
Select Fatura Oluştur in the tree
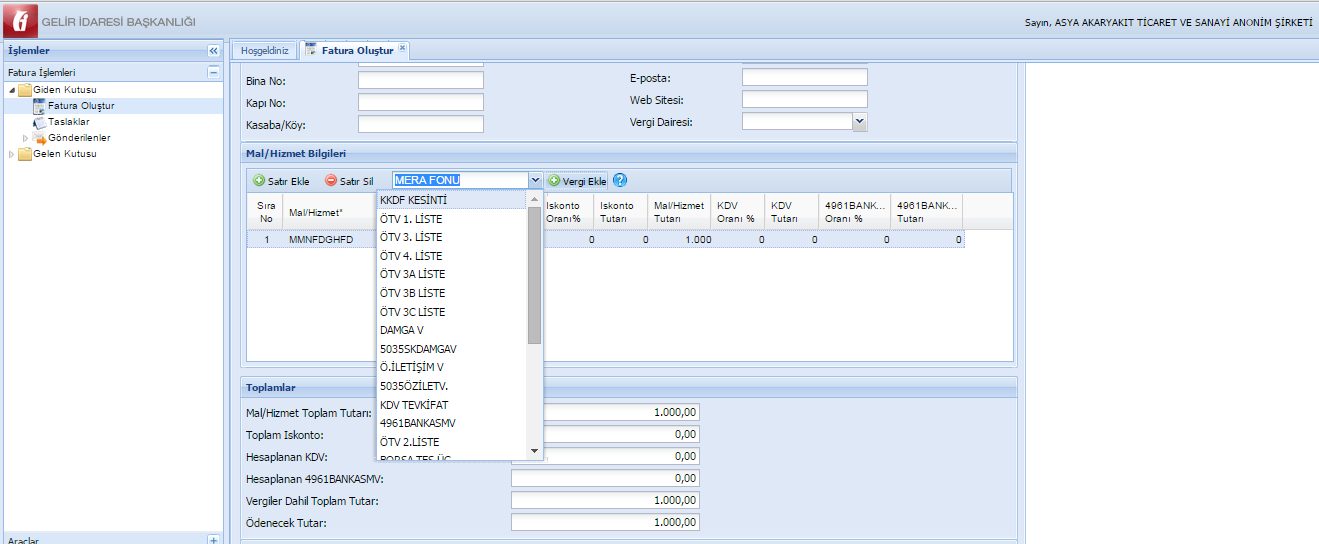pos(80,106)
